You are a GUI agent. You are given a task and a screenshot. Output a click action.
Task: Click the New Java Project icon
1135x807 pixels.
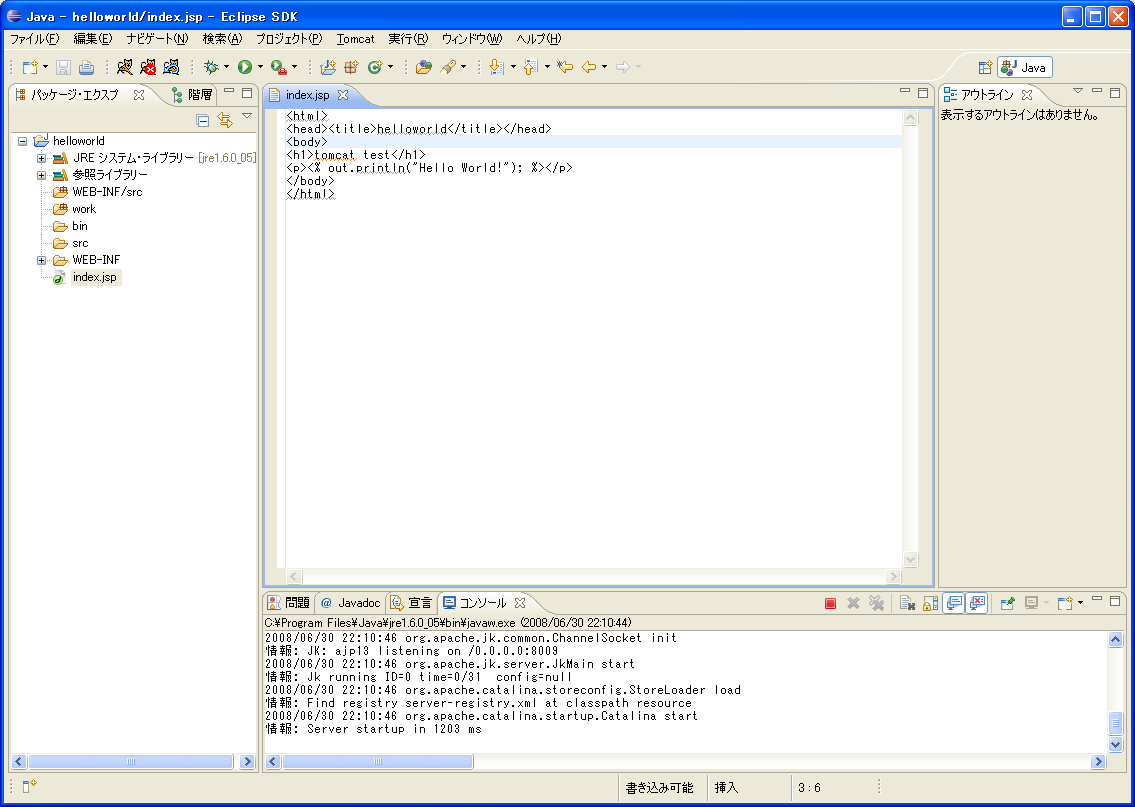click(x=328, y=67)
